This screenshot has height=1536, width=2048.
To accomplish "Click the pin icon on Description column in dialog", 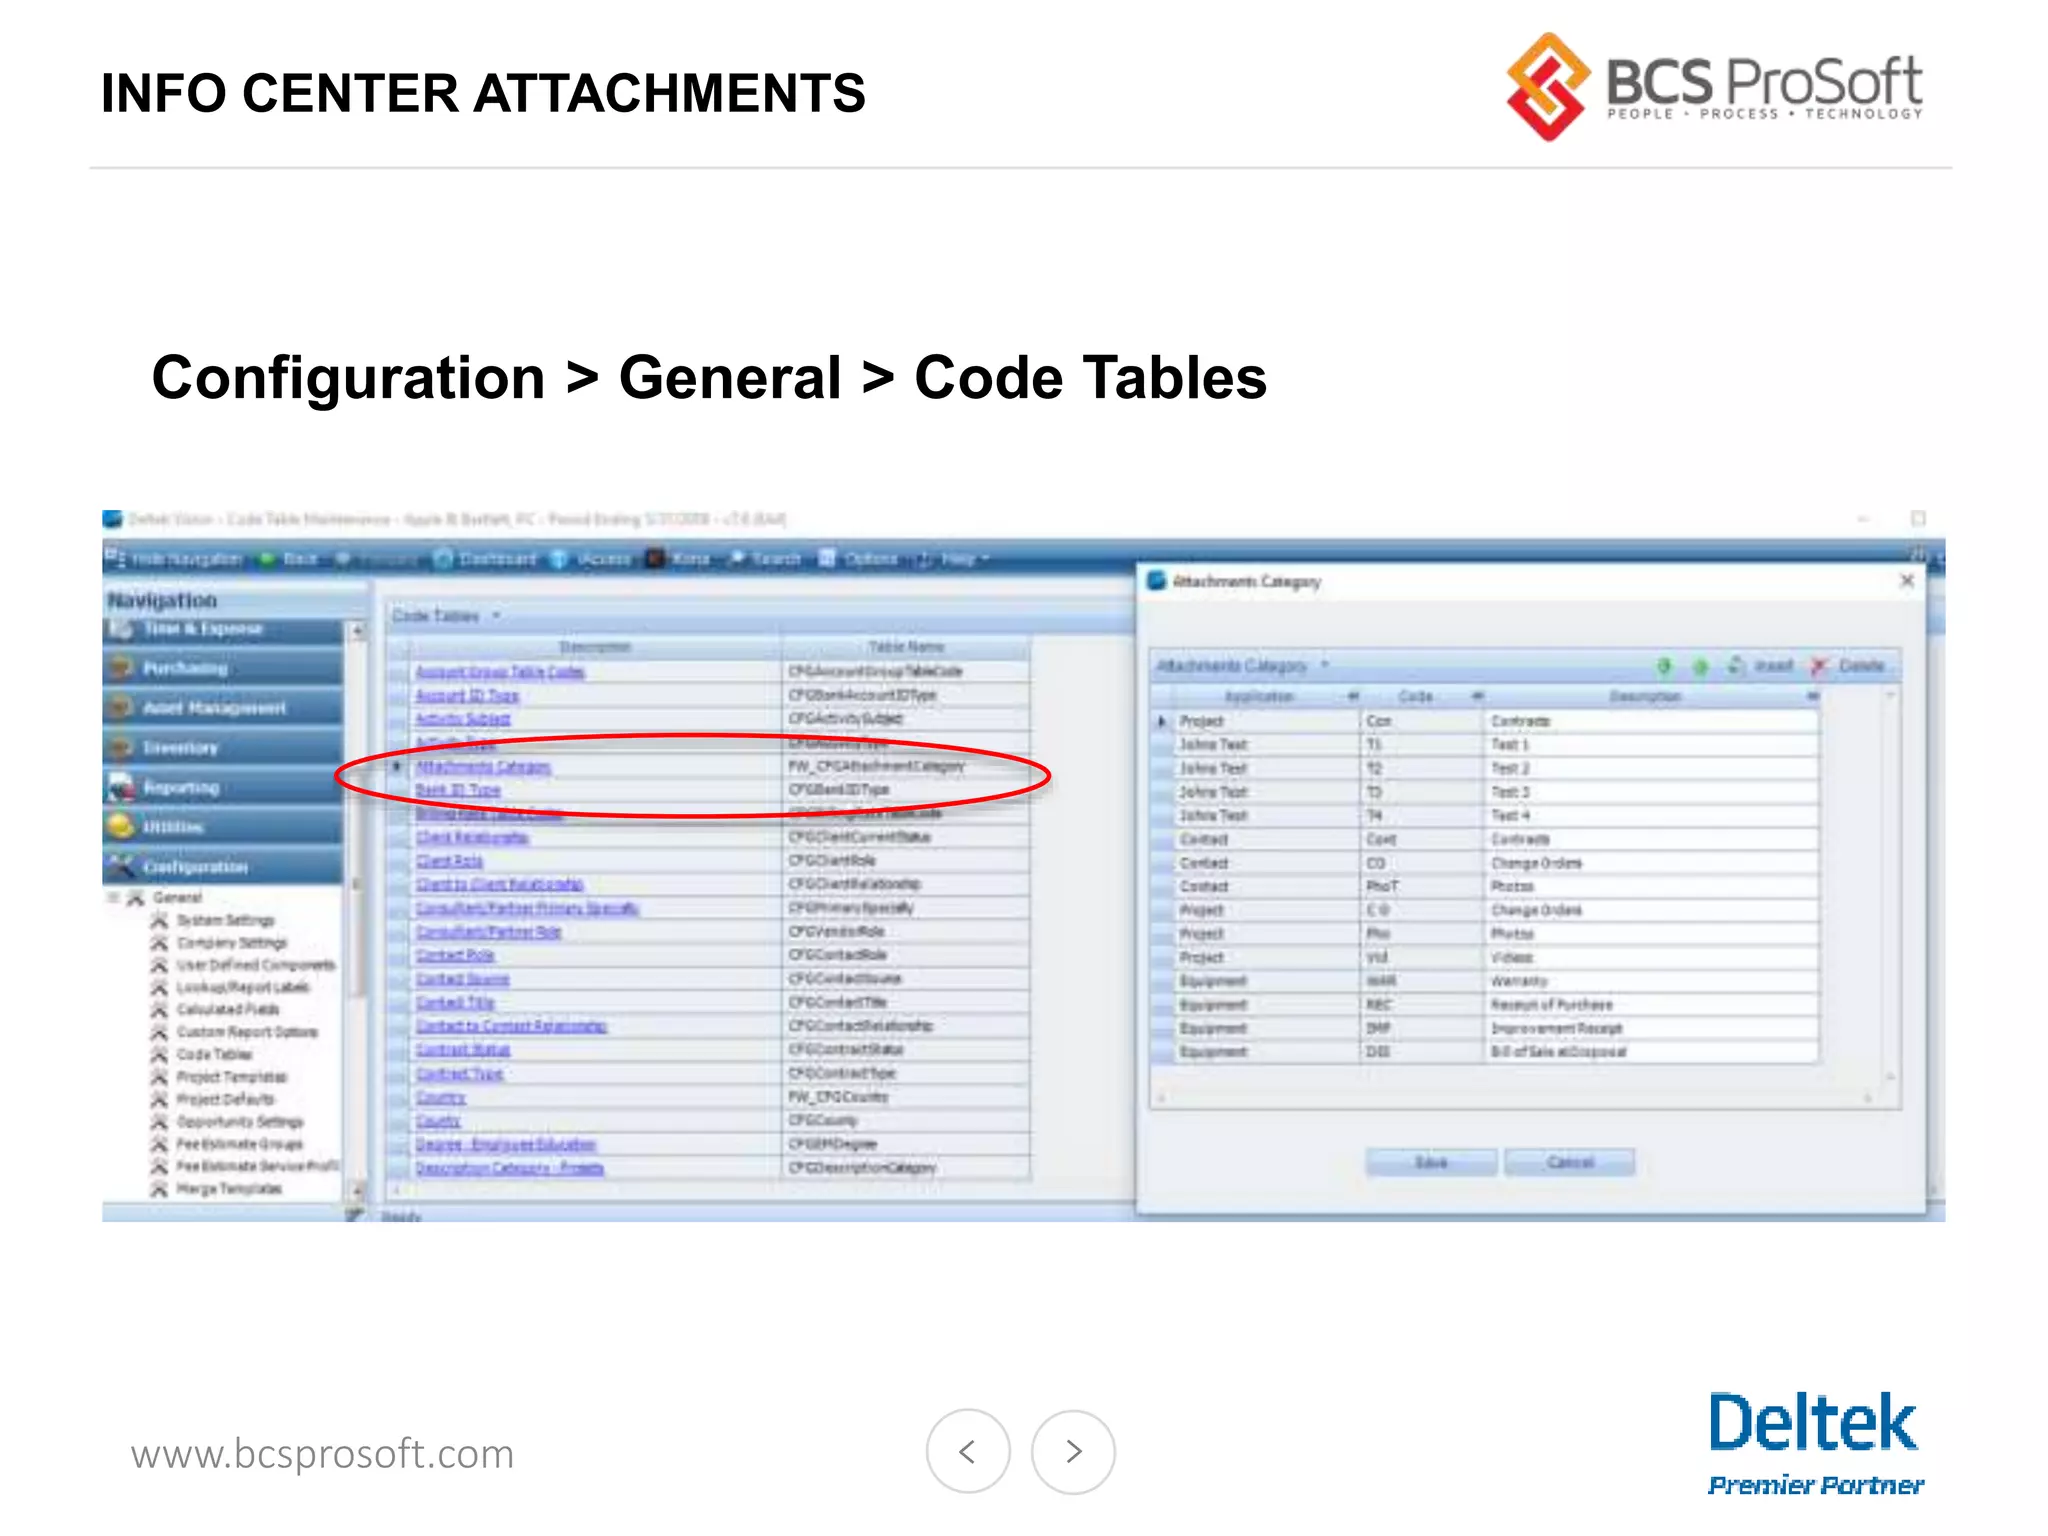I will click(x=1812, y=696).
